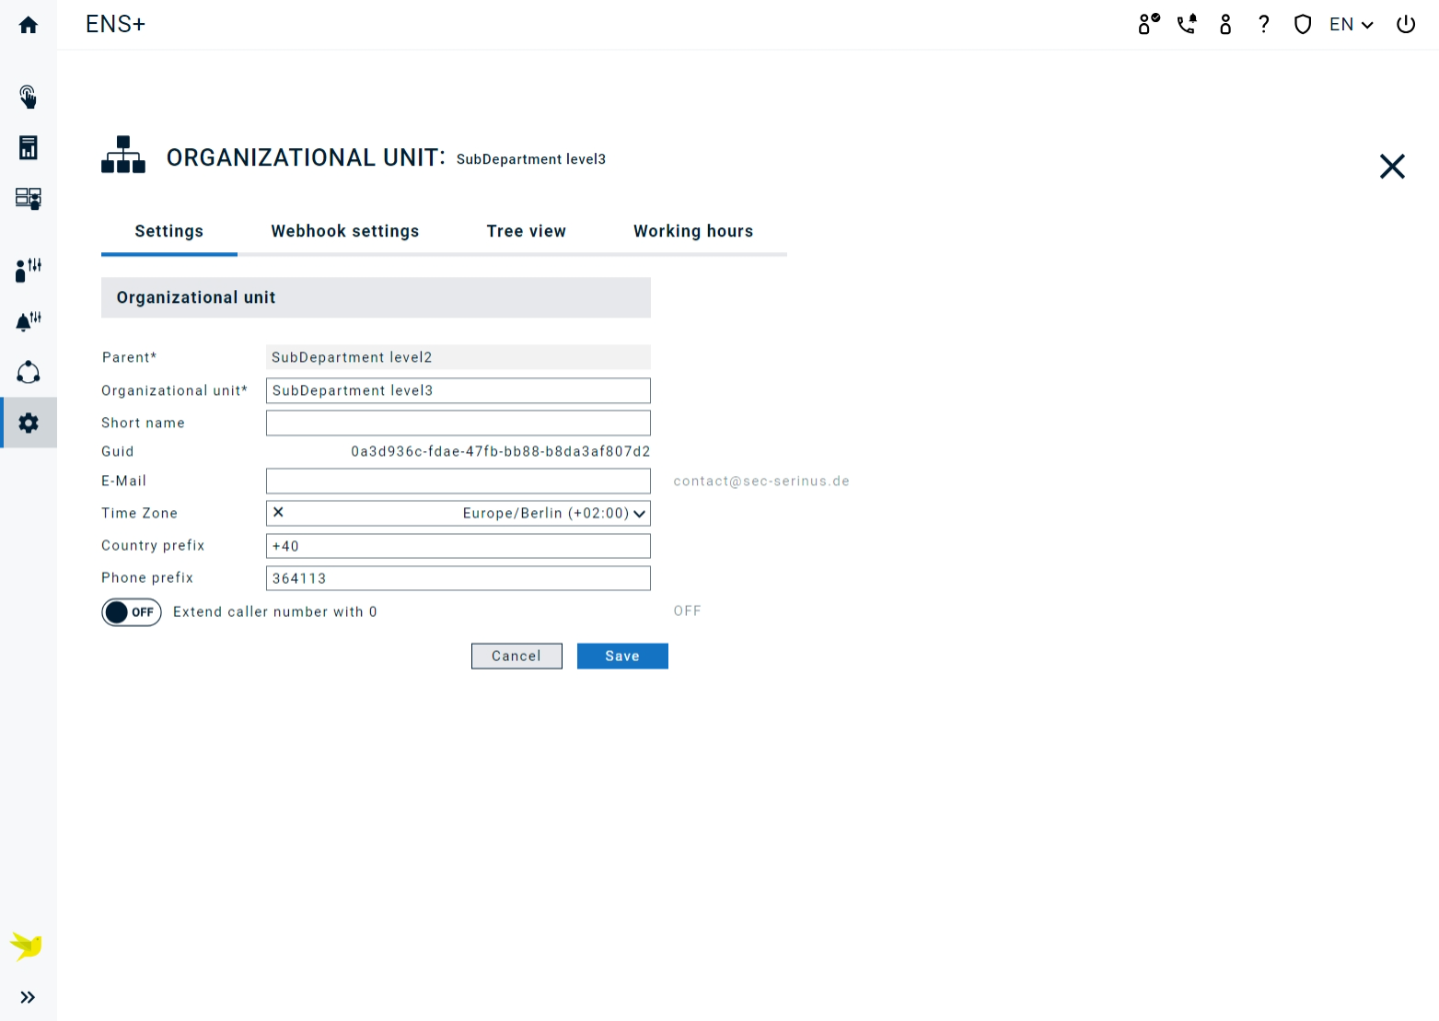
Task: Expand the sidebar with double chevron
Action: pos(28,997)
